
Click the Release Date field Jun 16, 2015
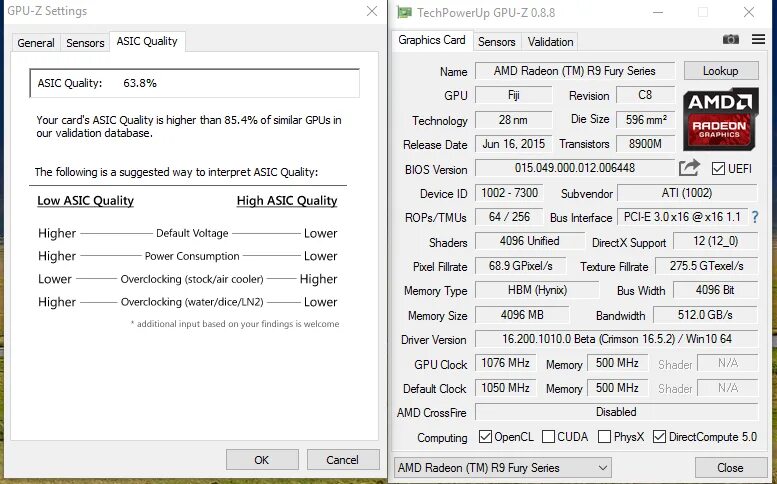click(513, 144)
